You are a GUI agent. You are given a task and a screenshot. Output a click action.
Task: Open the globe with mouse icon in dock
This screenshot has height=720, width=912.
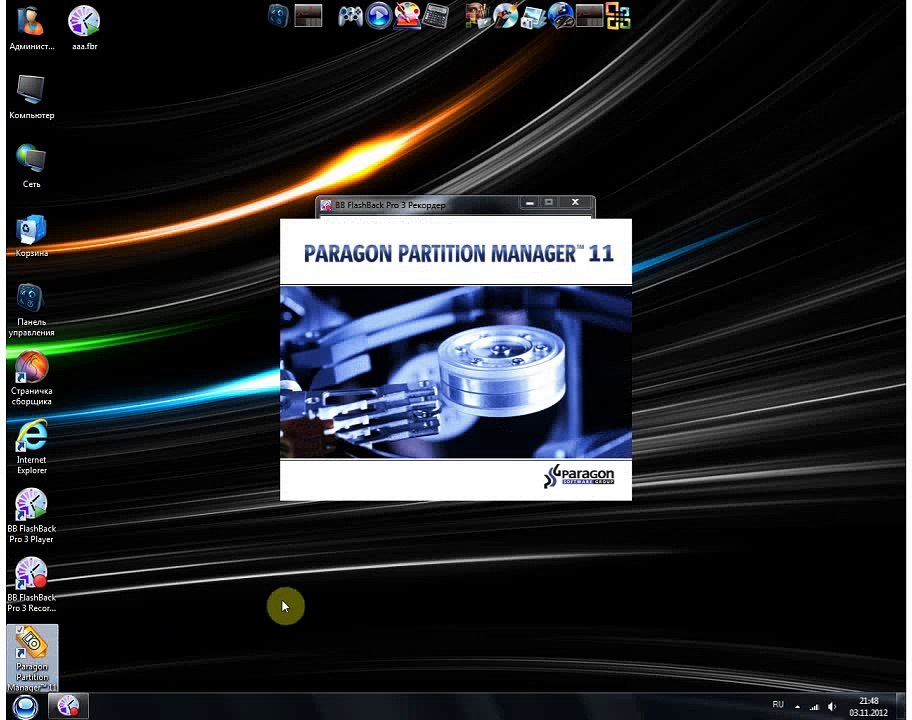click(x=561, y=16)
